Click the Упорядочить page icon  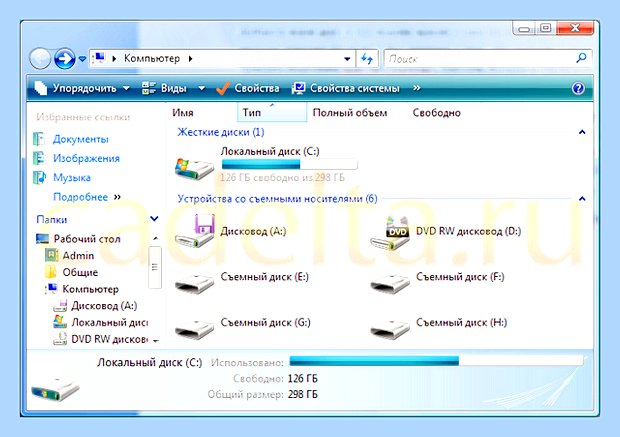click(41, 88)
